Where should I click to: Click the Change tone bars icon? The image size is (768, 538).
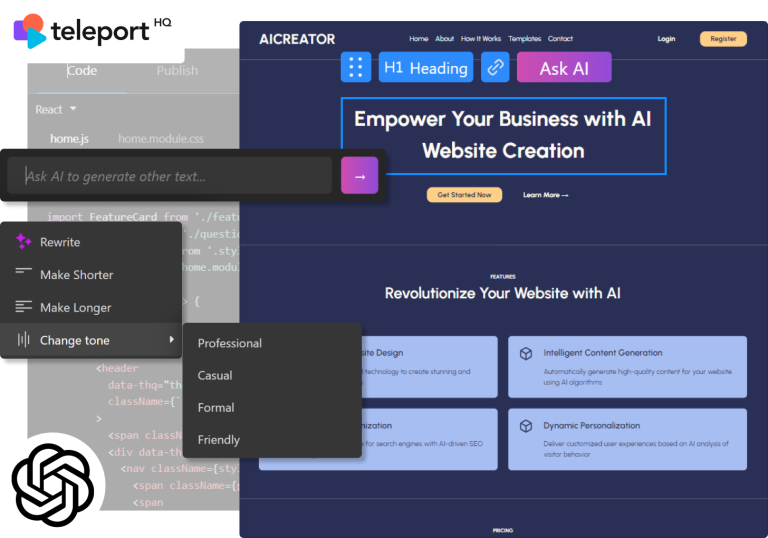point(24,340)
